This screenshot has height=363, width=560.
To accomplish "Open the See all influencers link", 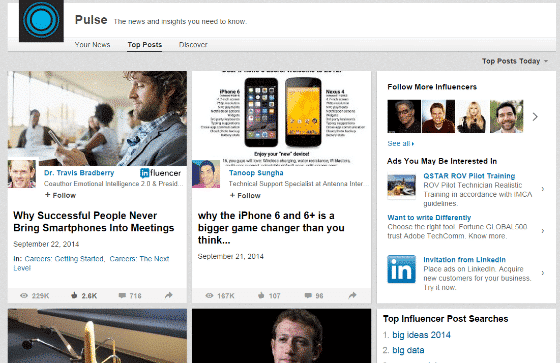I will pos(401,144).
